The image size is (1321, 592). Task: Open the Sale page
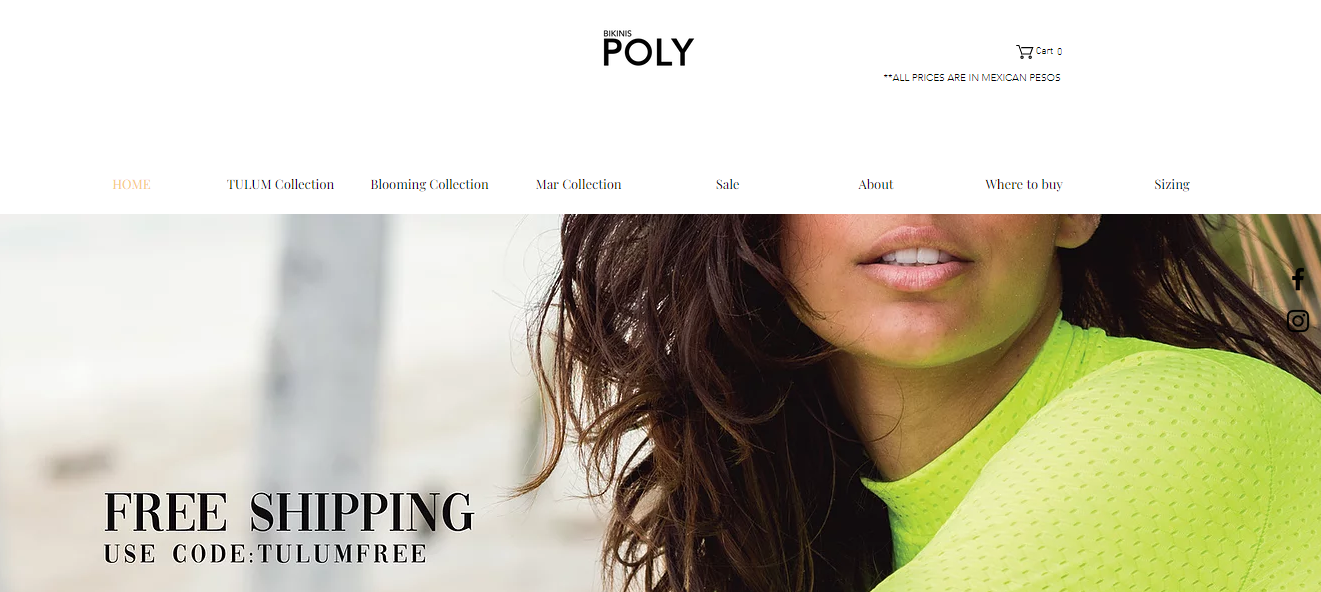coord(727,184)
